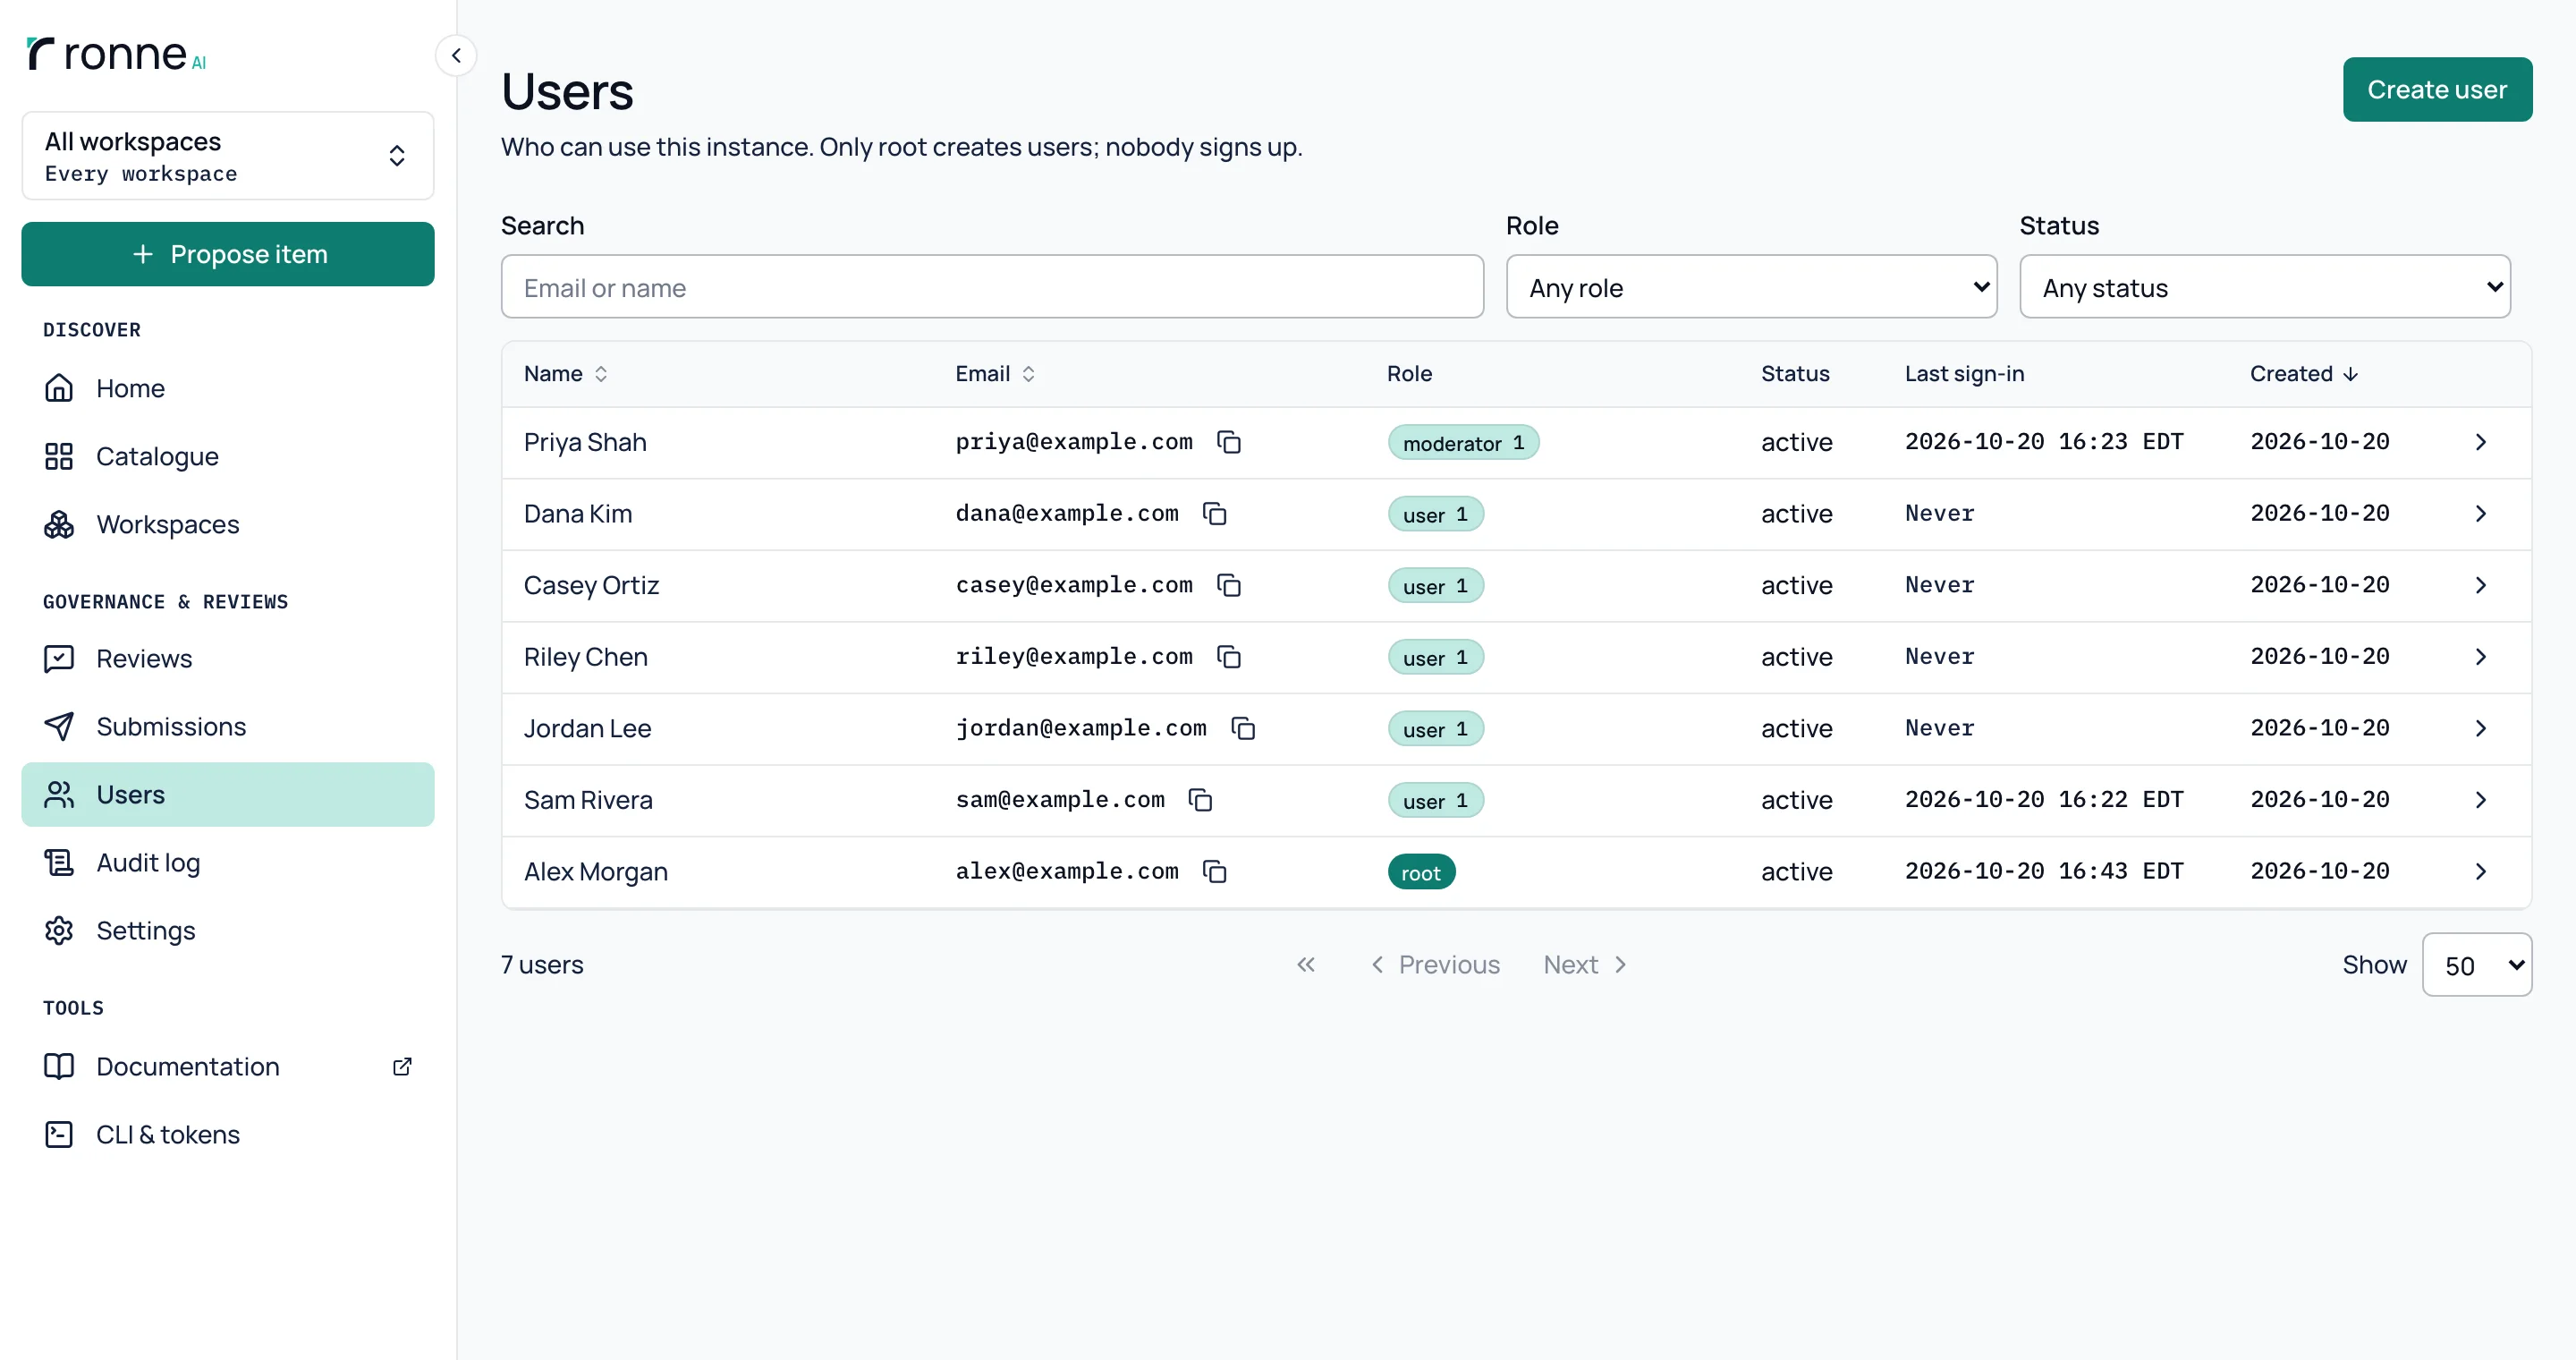Copy alex@example.com email address
Screen dimensions: 2576x1360
click(1215, 872)
